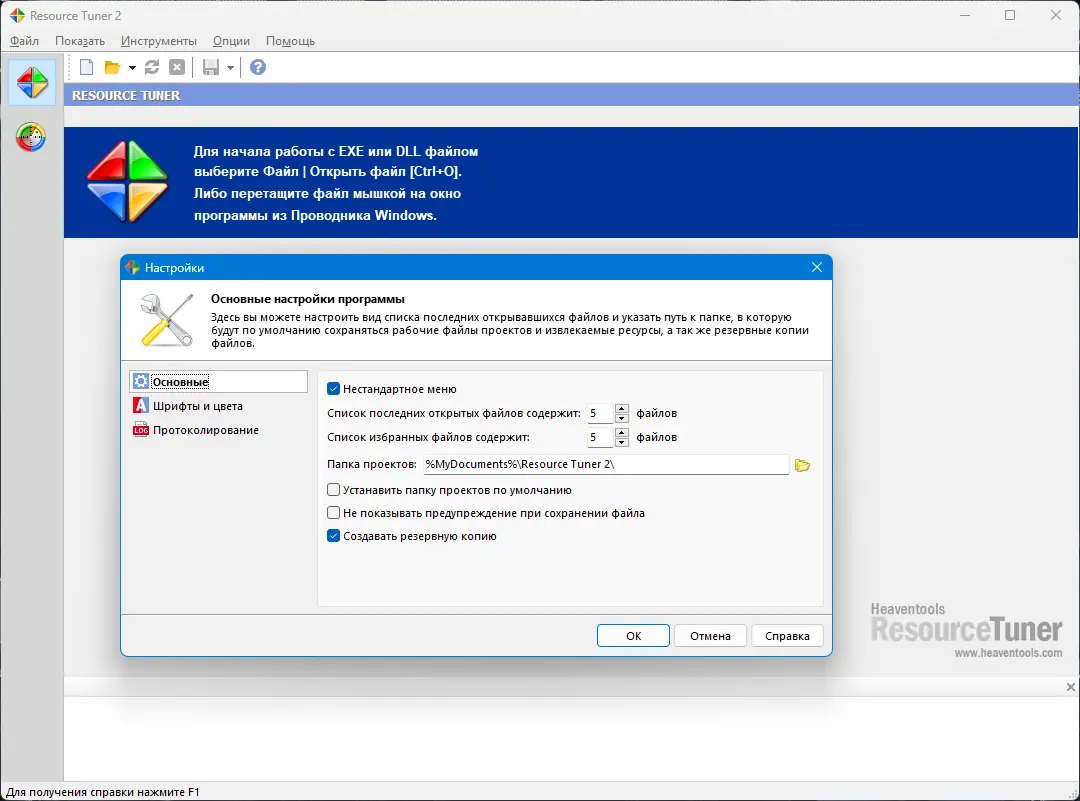Screen dimensions: 1080x801
Task: Open file using the folder toolbar icon
Action: pos(112,67)
